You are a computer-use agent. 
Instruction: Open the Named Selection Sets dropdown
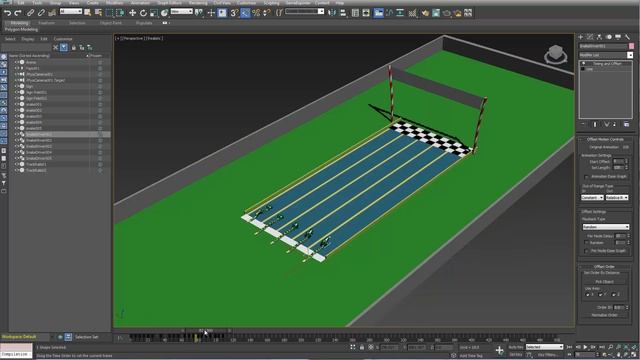pyautogui.click(x=304, y=12)
